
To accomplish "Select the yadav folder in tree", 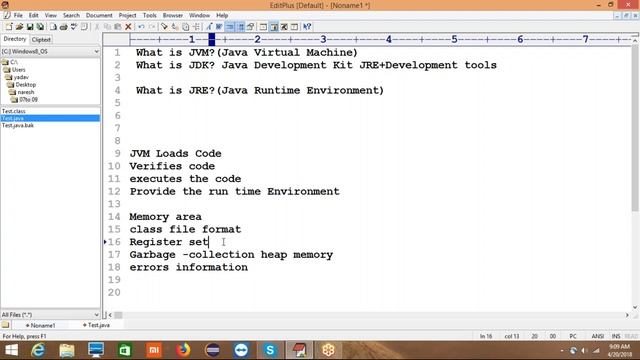I will [18, 77].
